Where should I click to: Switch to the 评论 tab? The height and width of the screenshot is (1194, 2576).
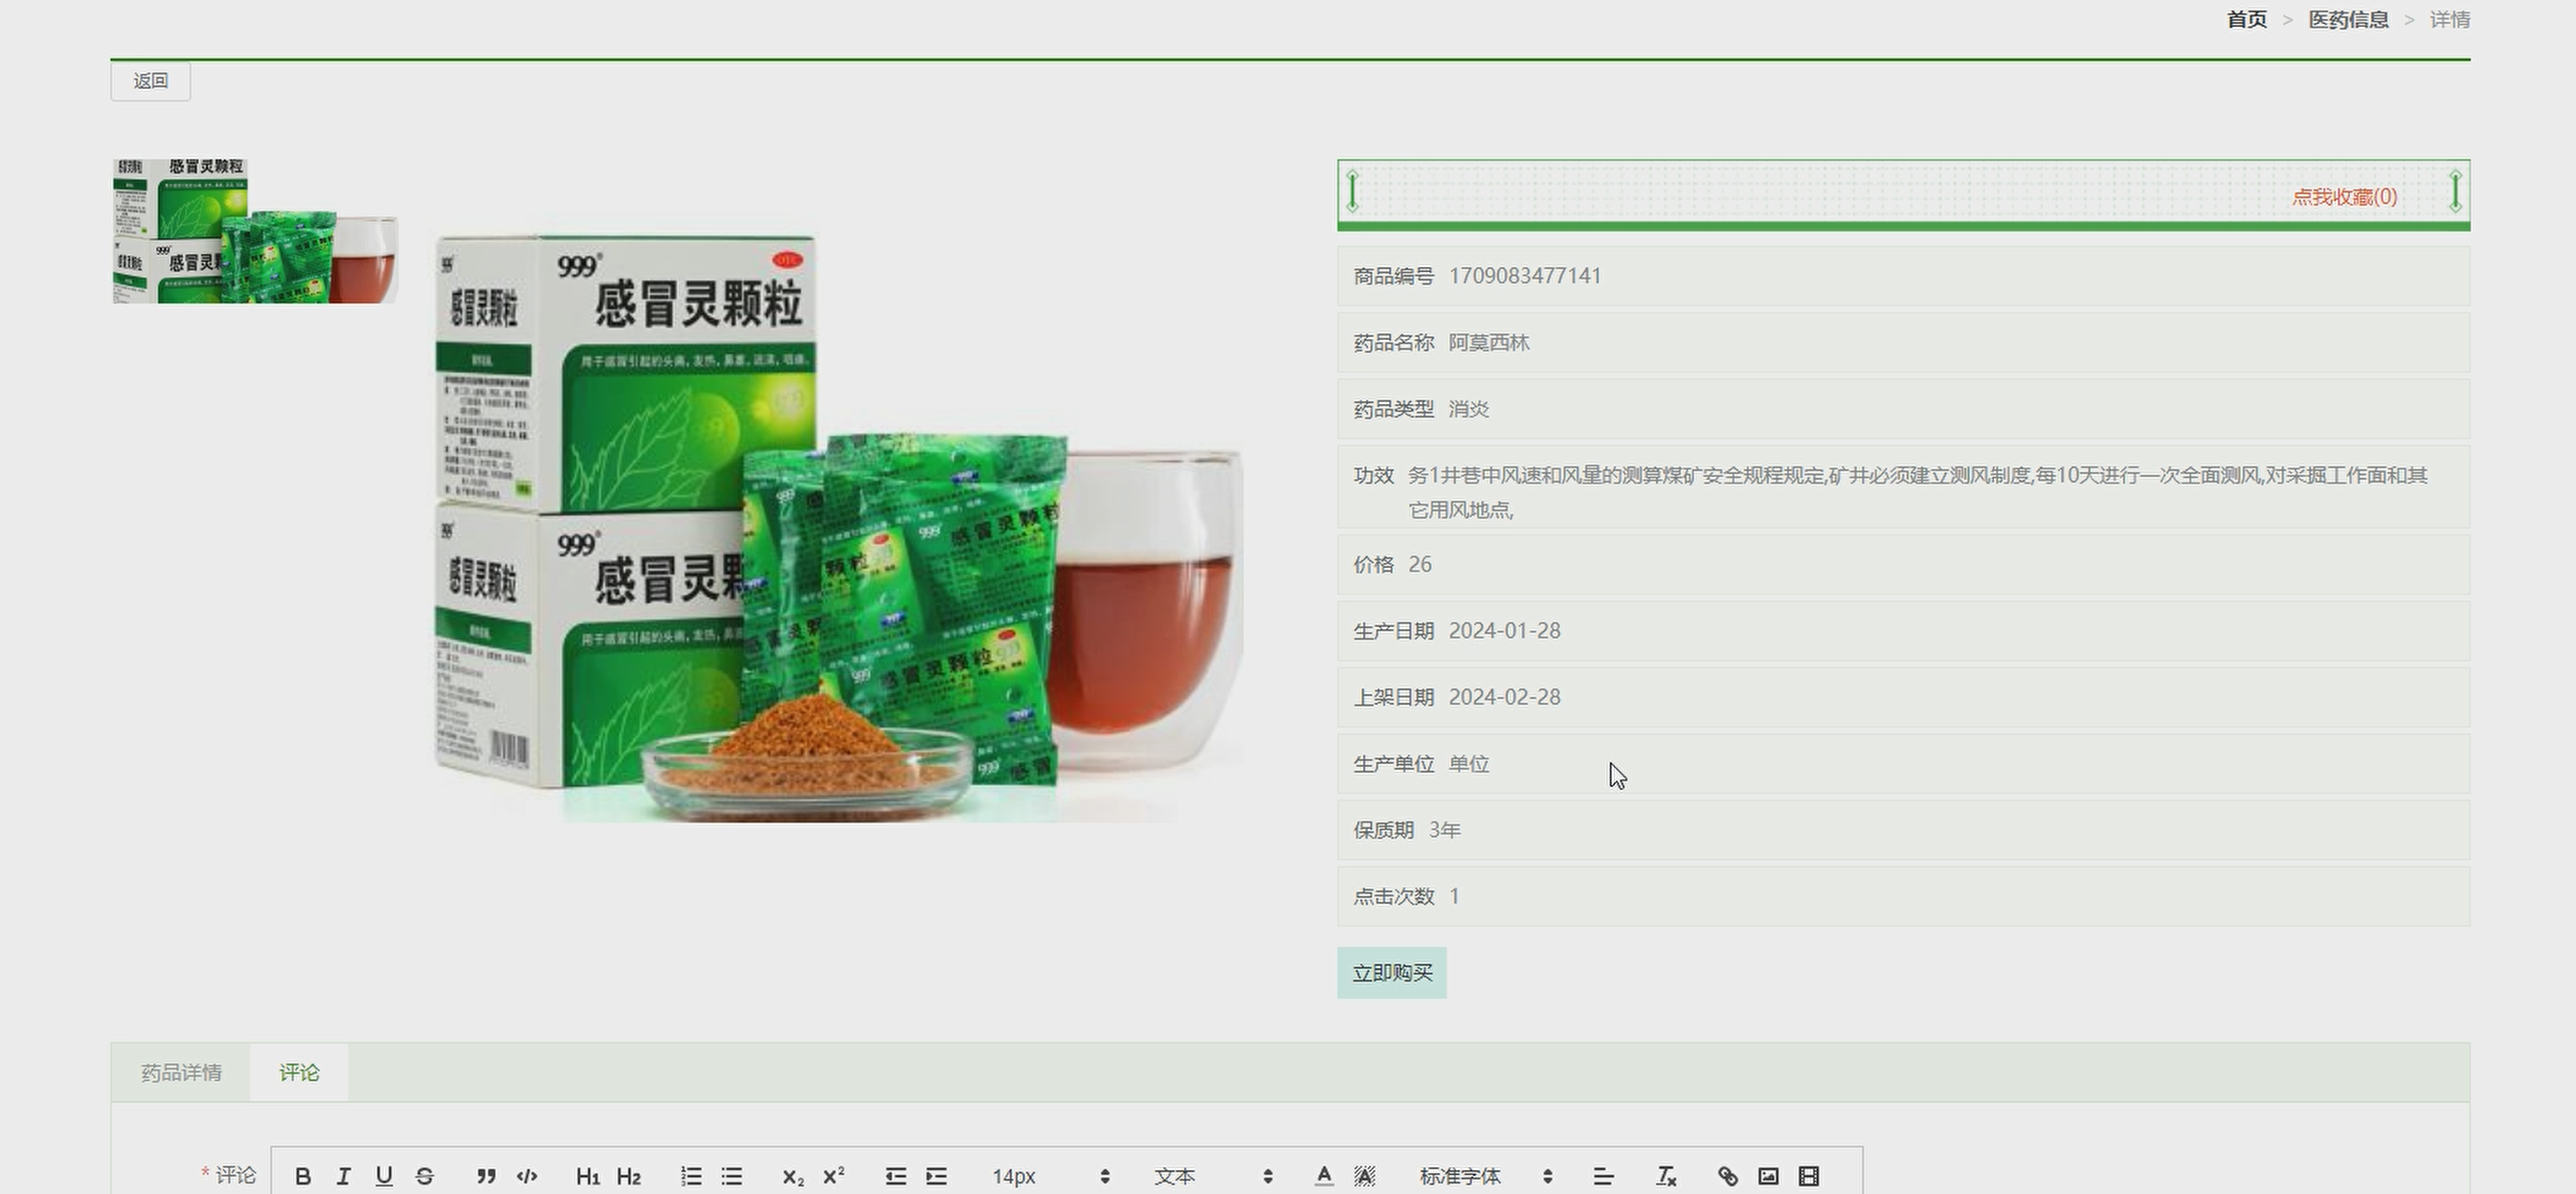coord(299,1073)
